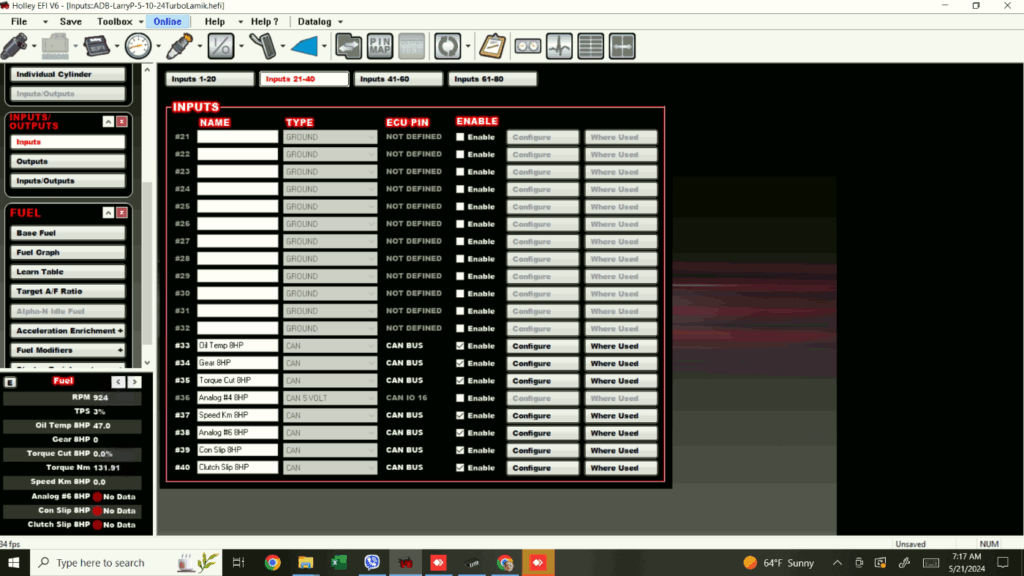Click the Con Slip 8HP name field

[x=238, y=450]
